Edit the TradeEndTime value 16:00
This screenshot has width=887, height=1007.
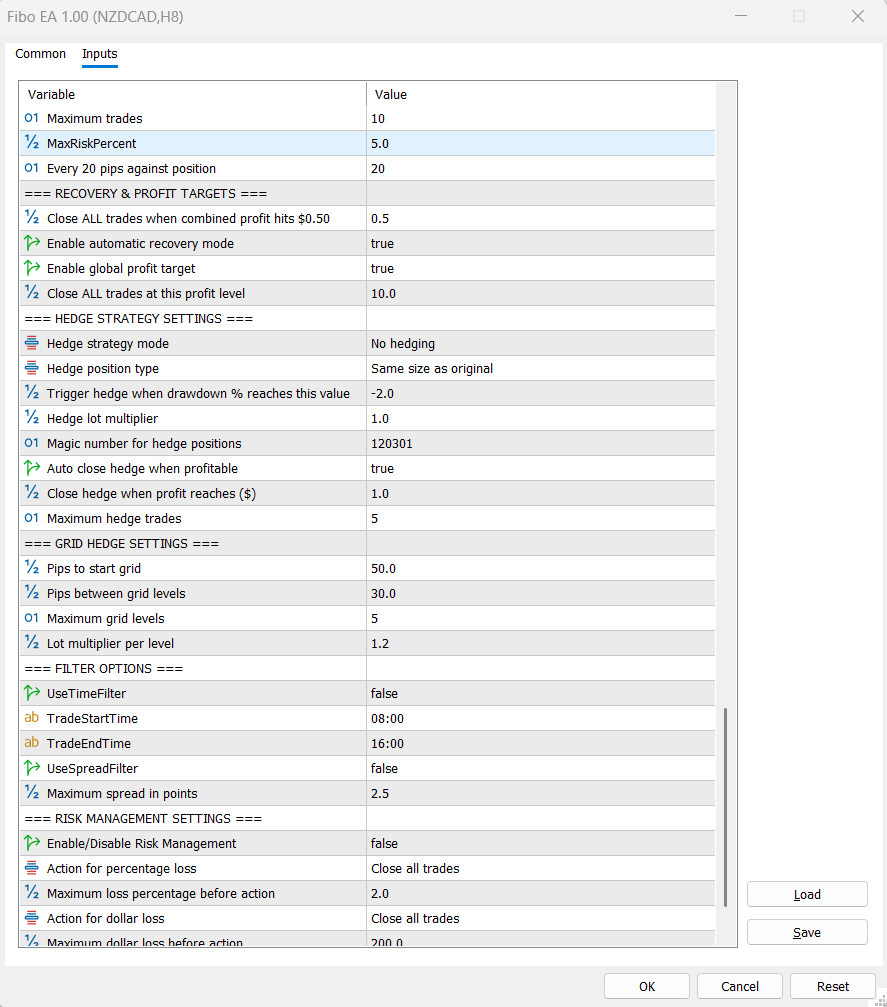tap(540, 743)
